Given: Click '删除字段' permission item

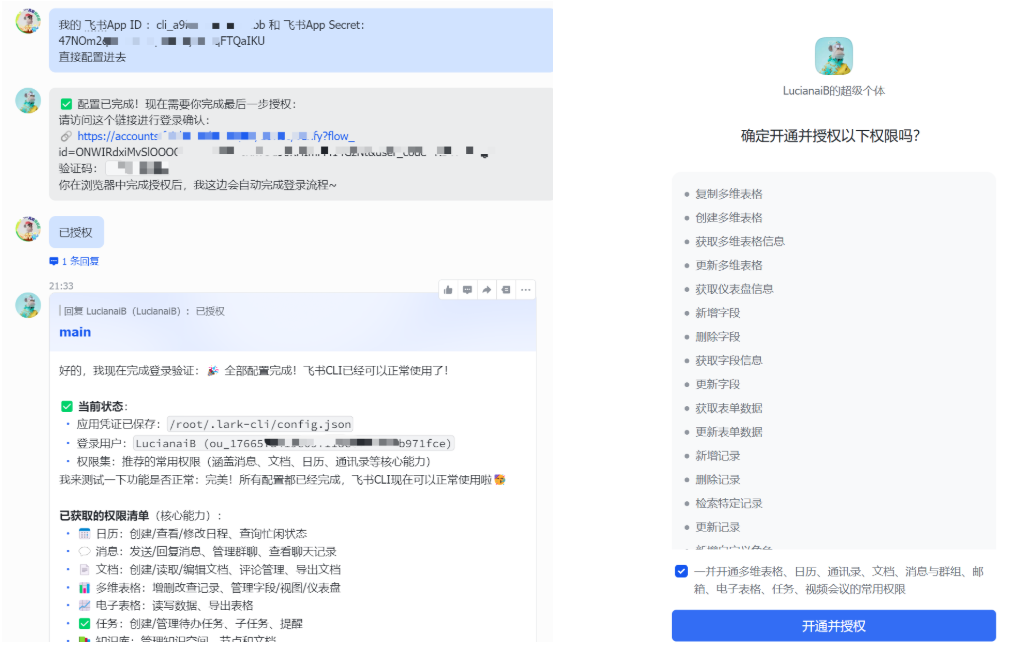Looking at the screenshot, I should [717, 337].
